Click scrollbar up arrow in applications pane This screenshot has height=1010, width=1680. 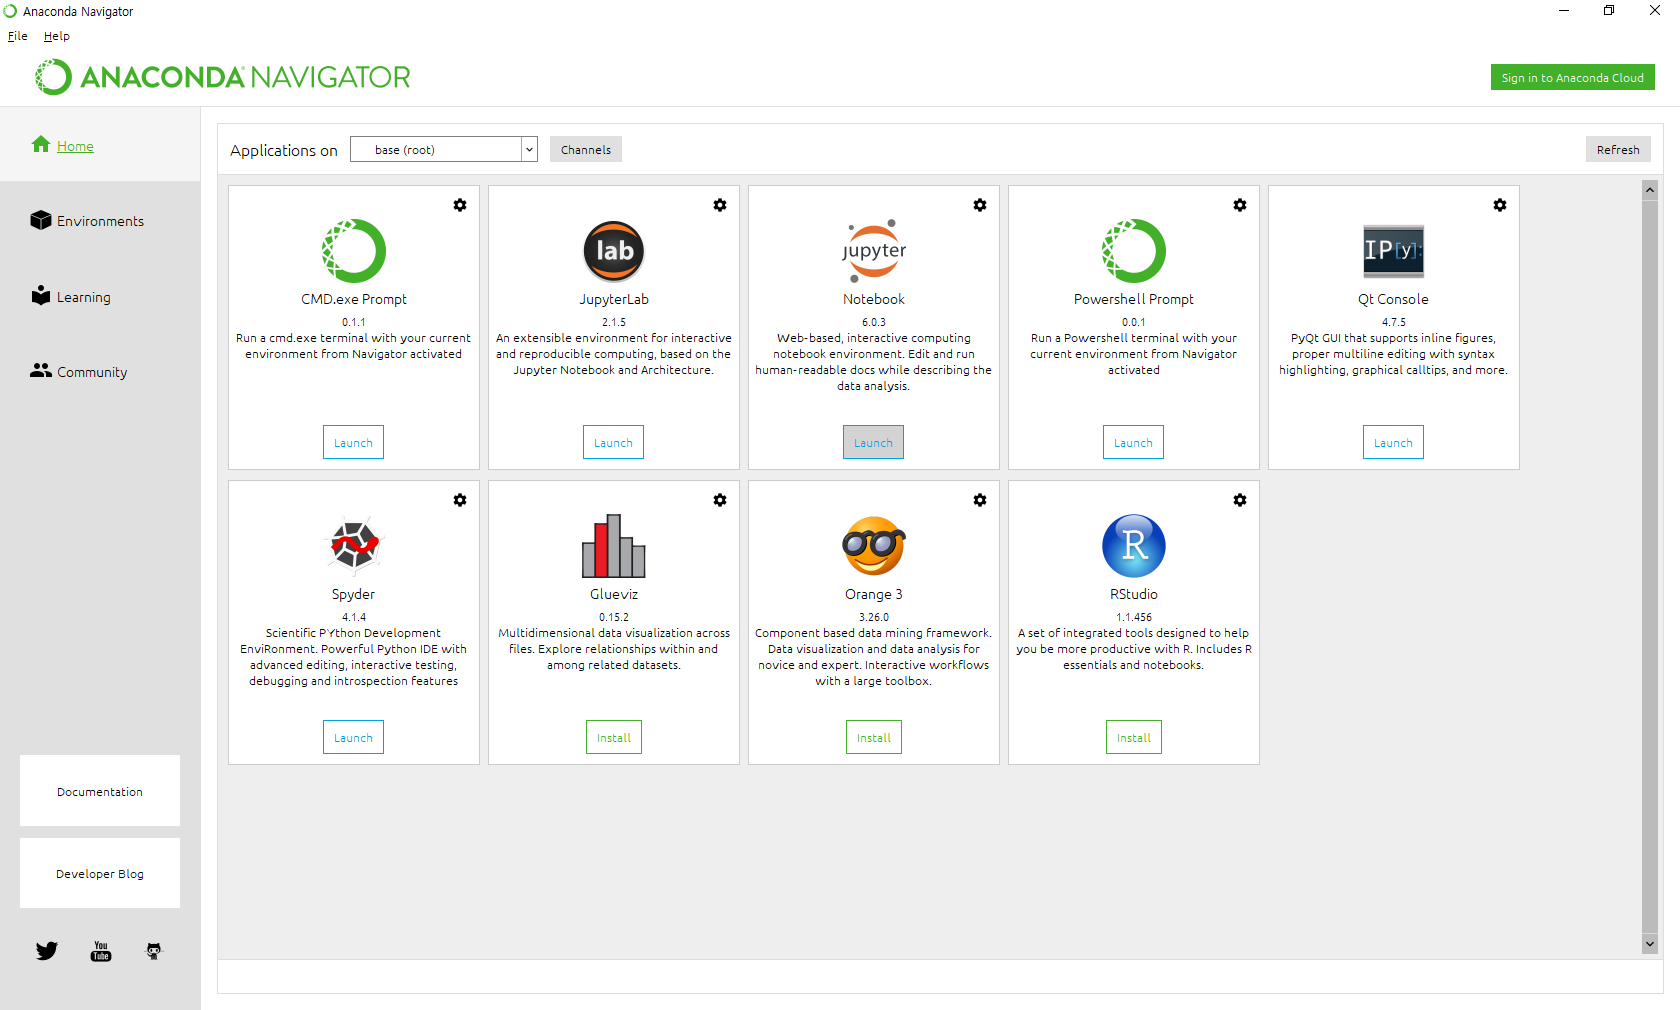coord(1650,189)
